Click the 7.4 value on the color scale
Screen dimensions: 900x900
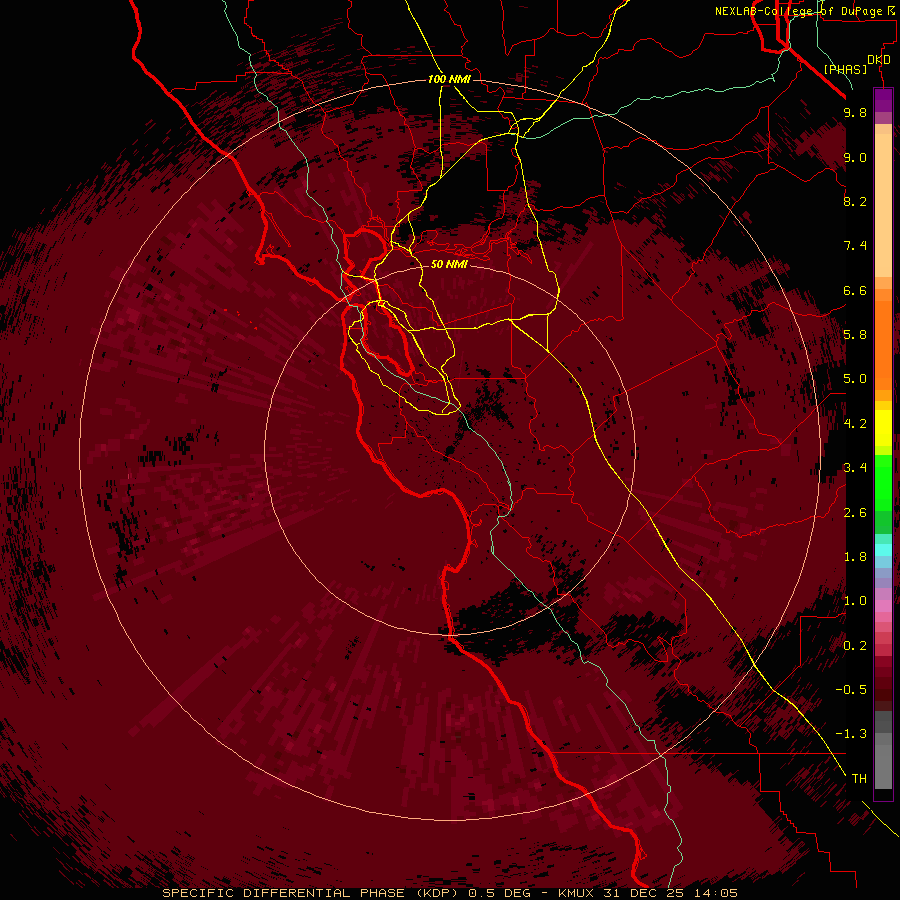coord(855,246)
